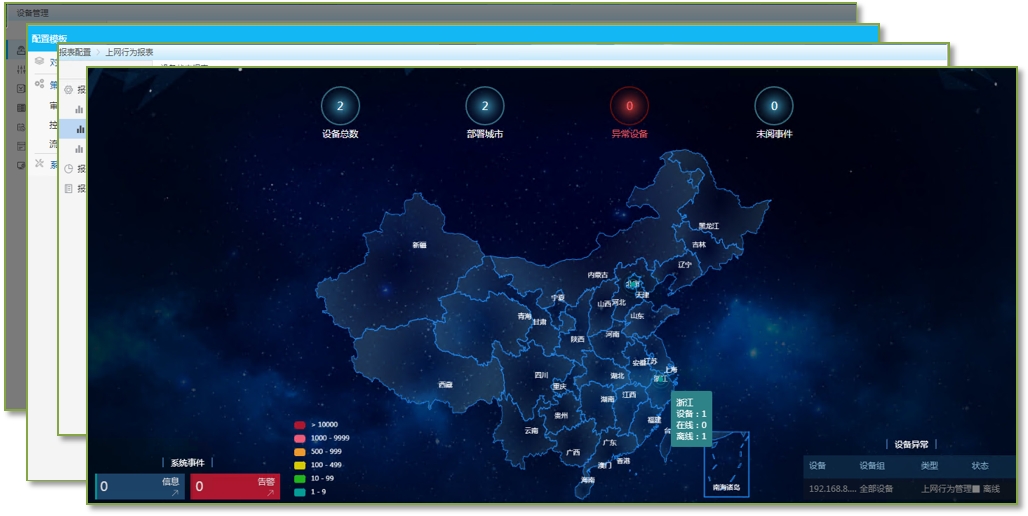1028x516 pixels.
Task: Click the 未阅事件 circle counter
Action: pyautogui.click(x=774, y=106)
